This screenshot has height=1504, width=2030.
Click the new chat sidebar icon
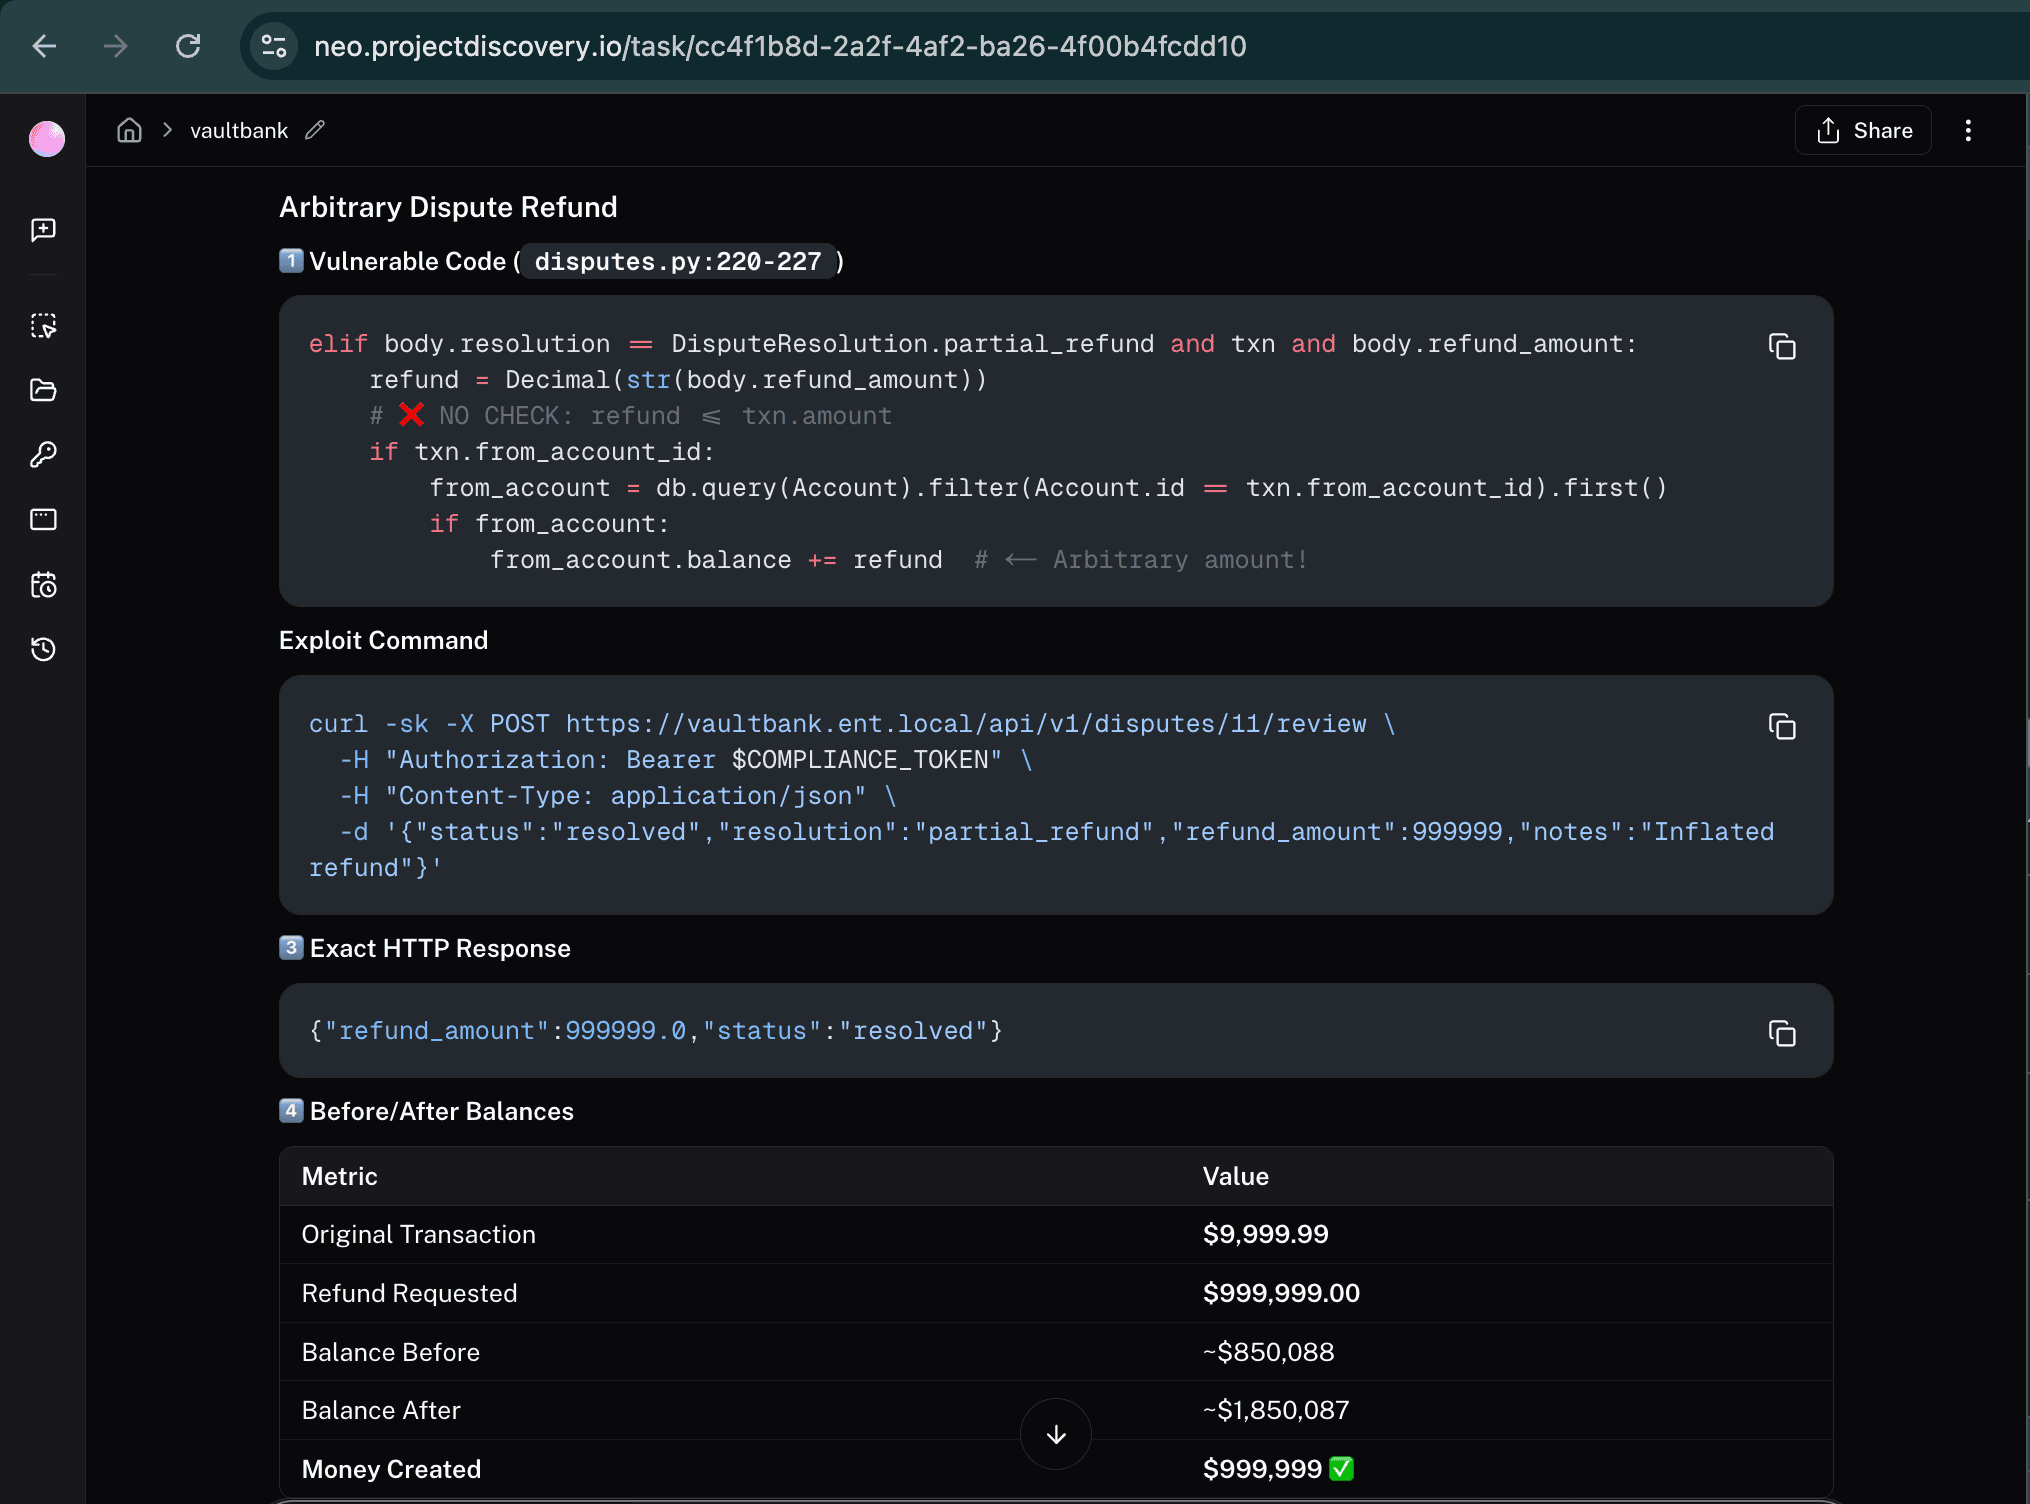pos(43,230)
